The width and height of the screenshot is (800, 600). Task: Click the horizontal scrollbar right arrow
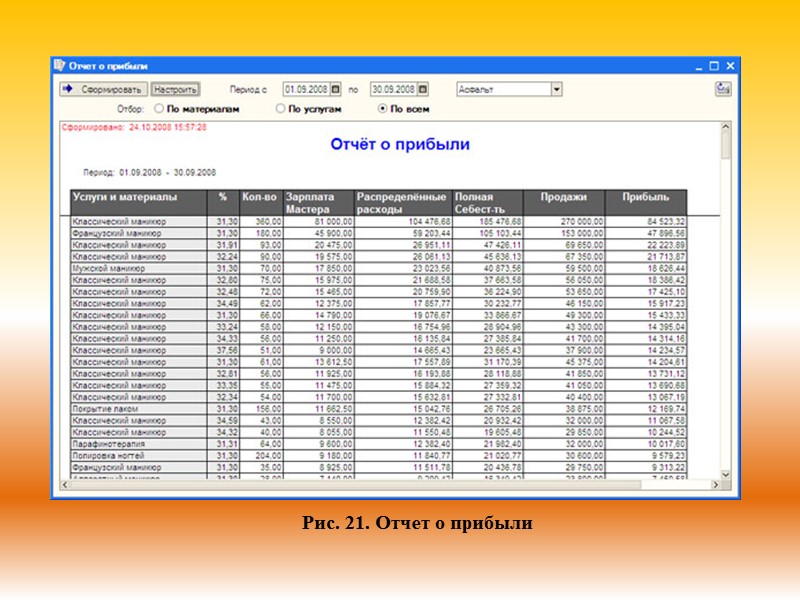(715, 485)
